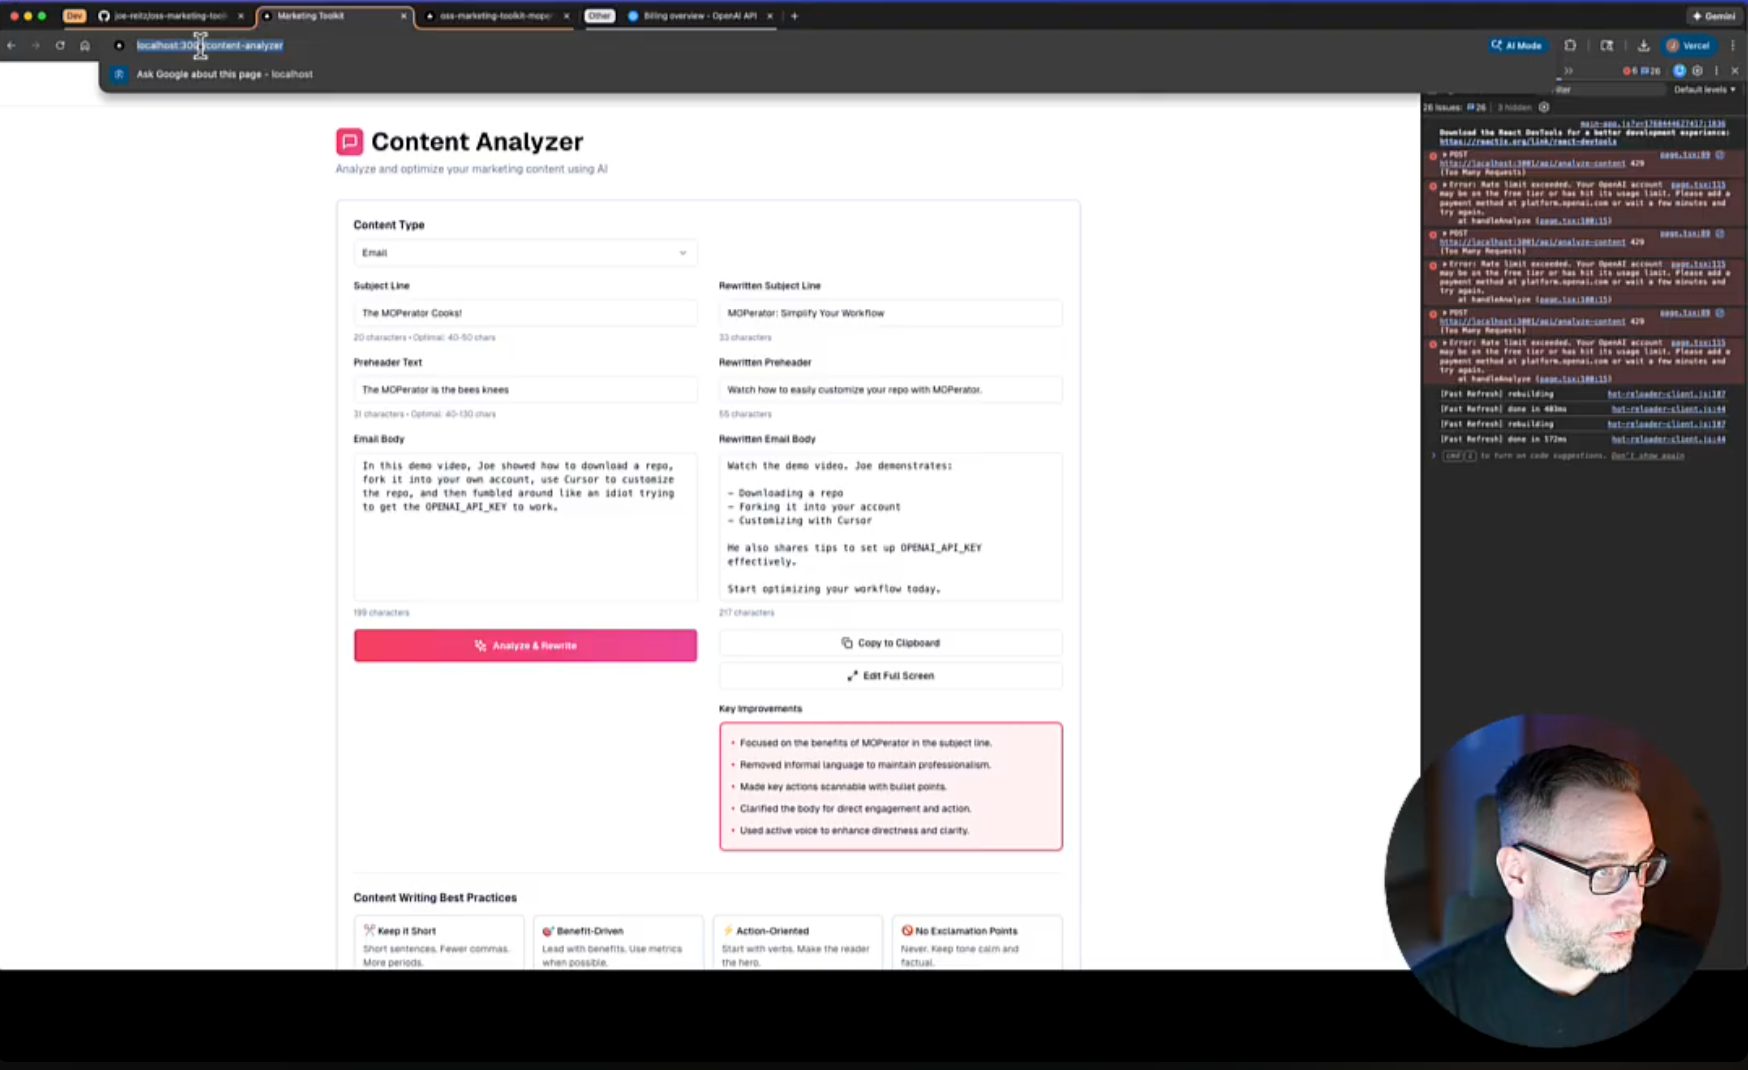The width and height of the screenshot is (1748, 1070).
Task: Click the browser back arrow
Action: pyautogui.click(x=11, y=45)
